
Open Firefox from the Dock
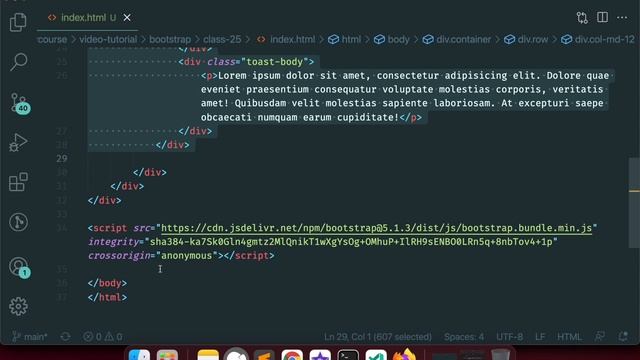pos(404,354)
